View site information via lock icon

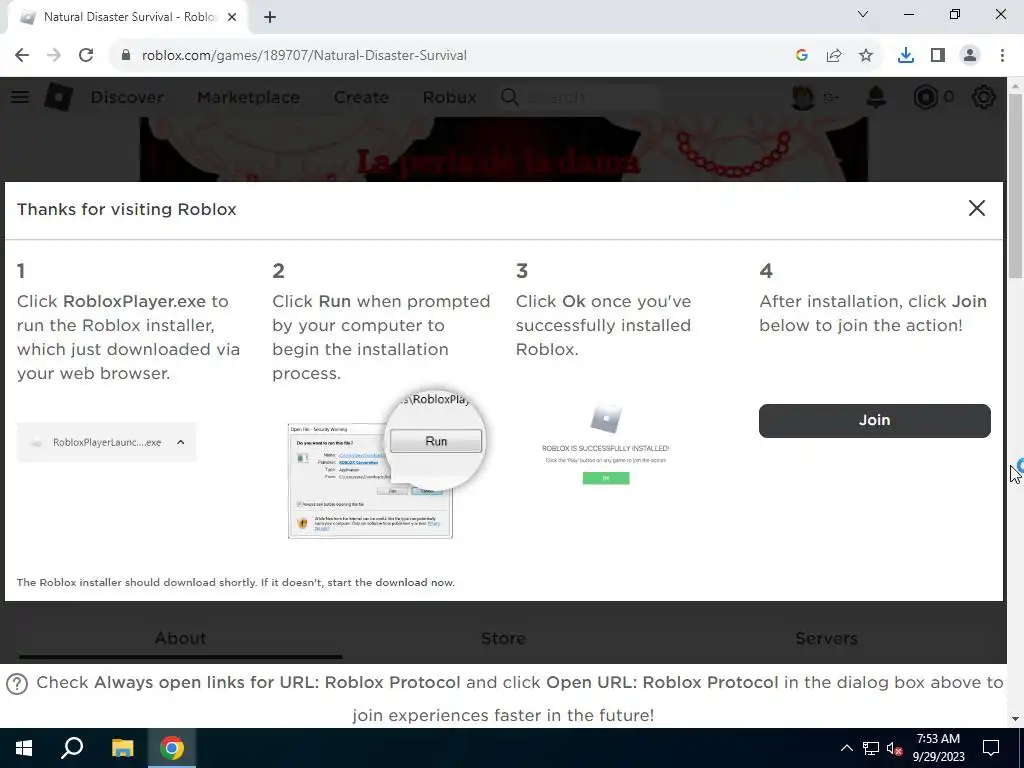pyautogui.click(x=126, y=55)
